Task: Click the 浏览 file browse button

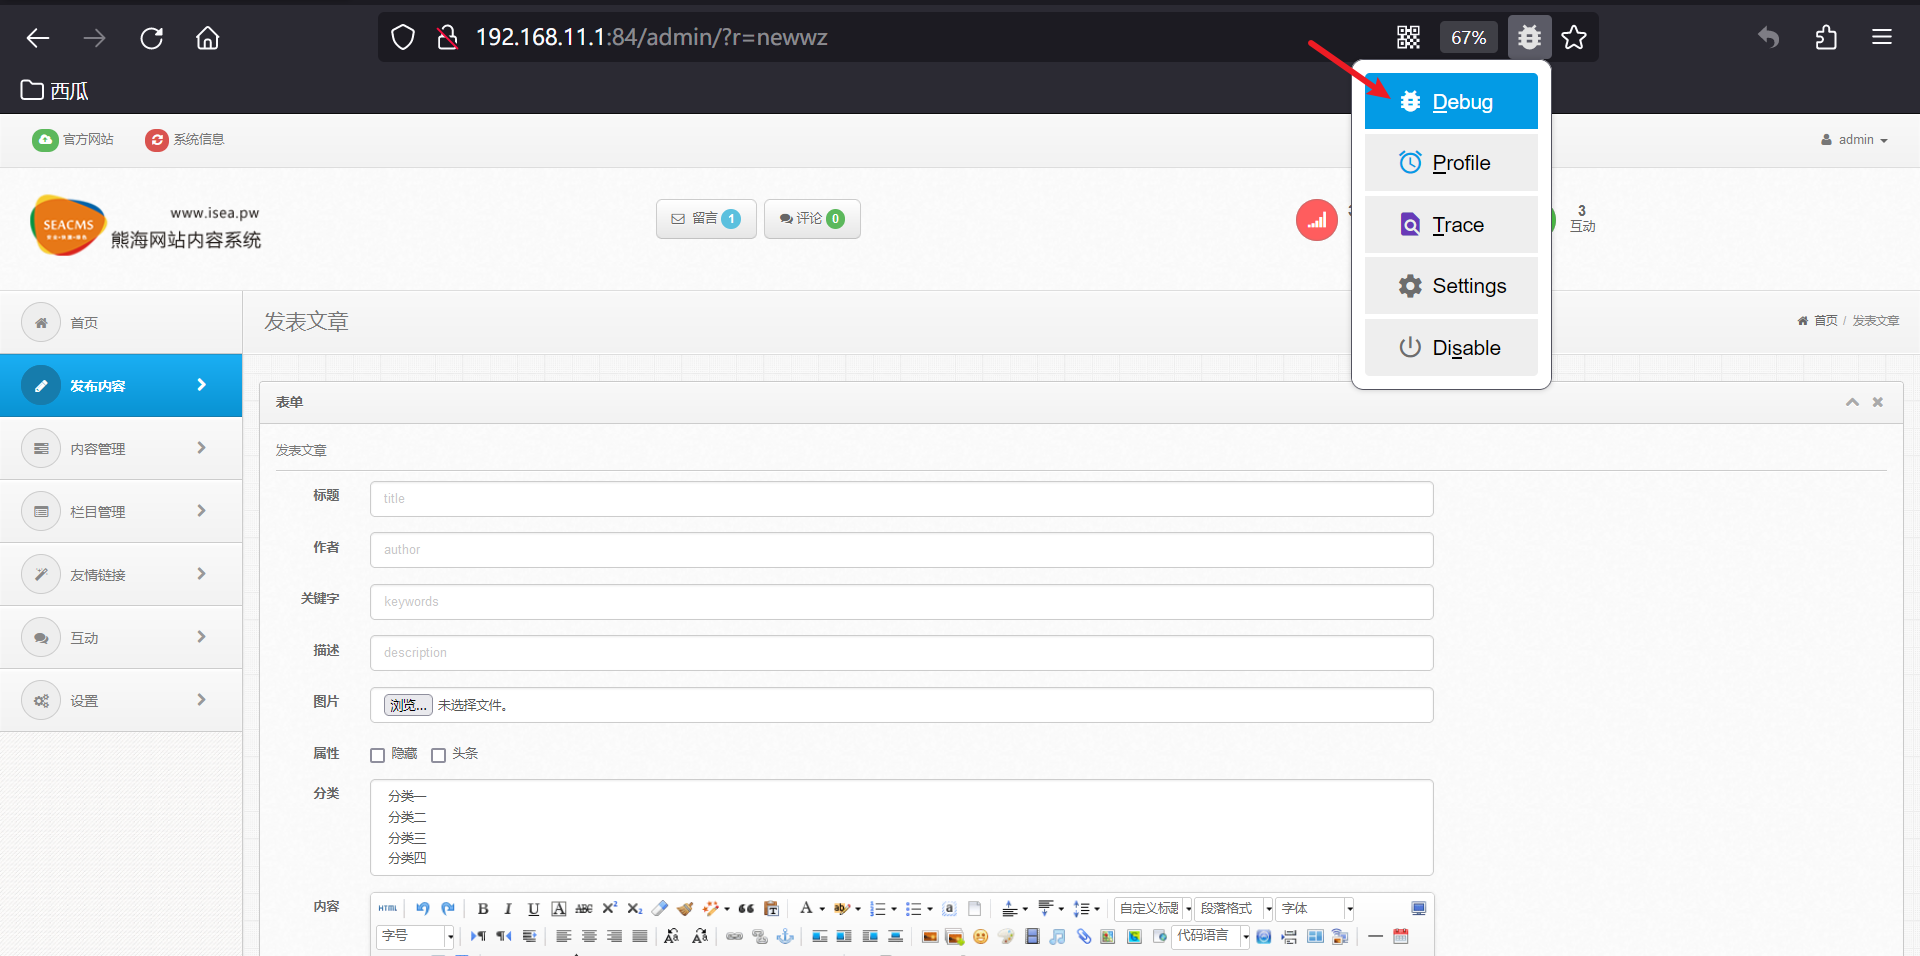Action: point(408,705)
